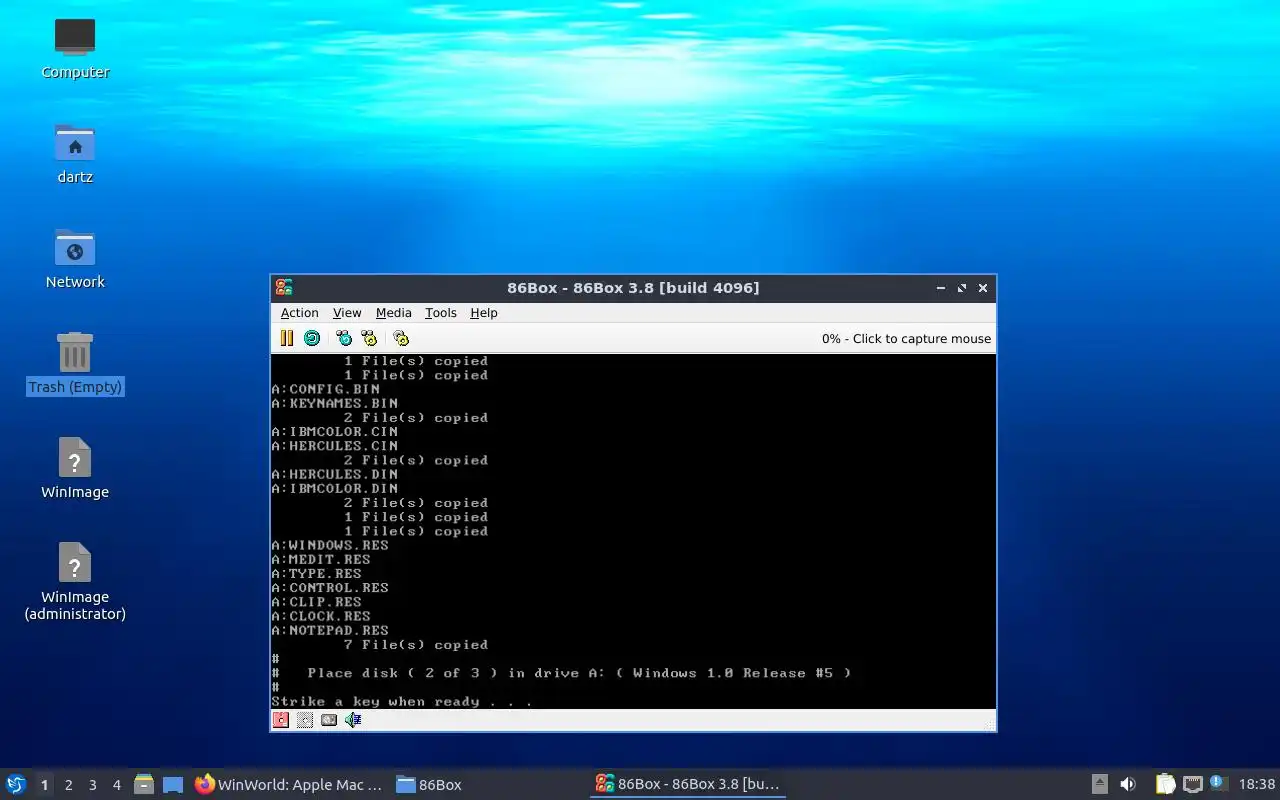
Task: Open the Help menu
Action: [x=483, y=313]
